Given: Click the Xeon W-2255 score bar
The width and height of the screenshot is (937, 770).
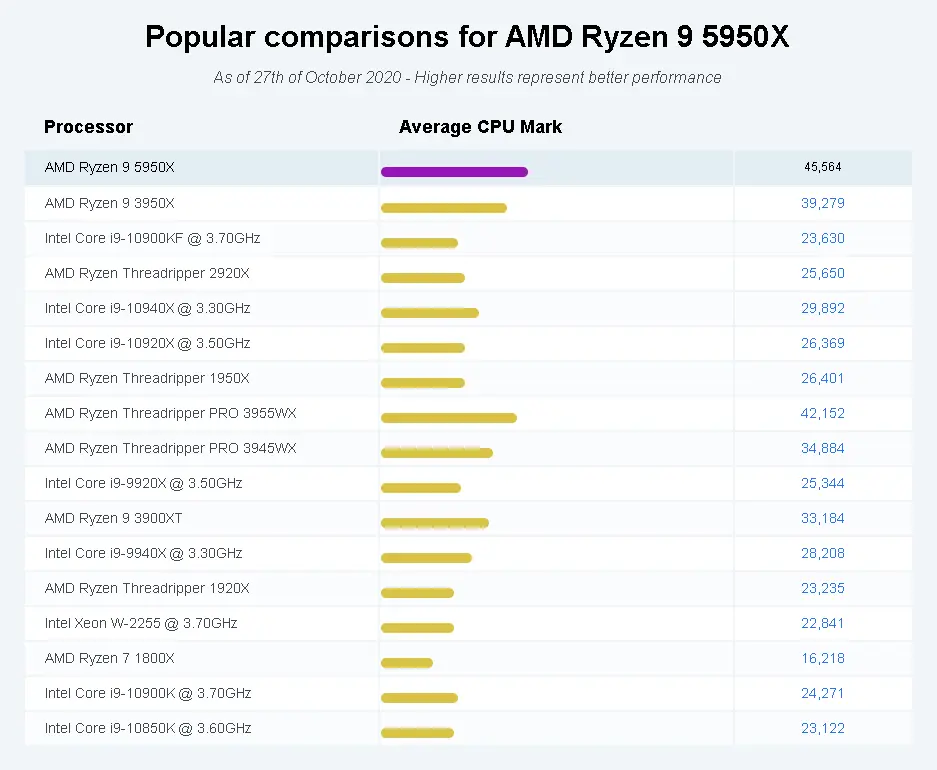Looking at the screenshot, I should tap(417, 628).
